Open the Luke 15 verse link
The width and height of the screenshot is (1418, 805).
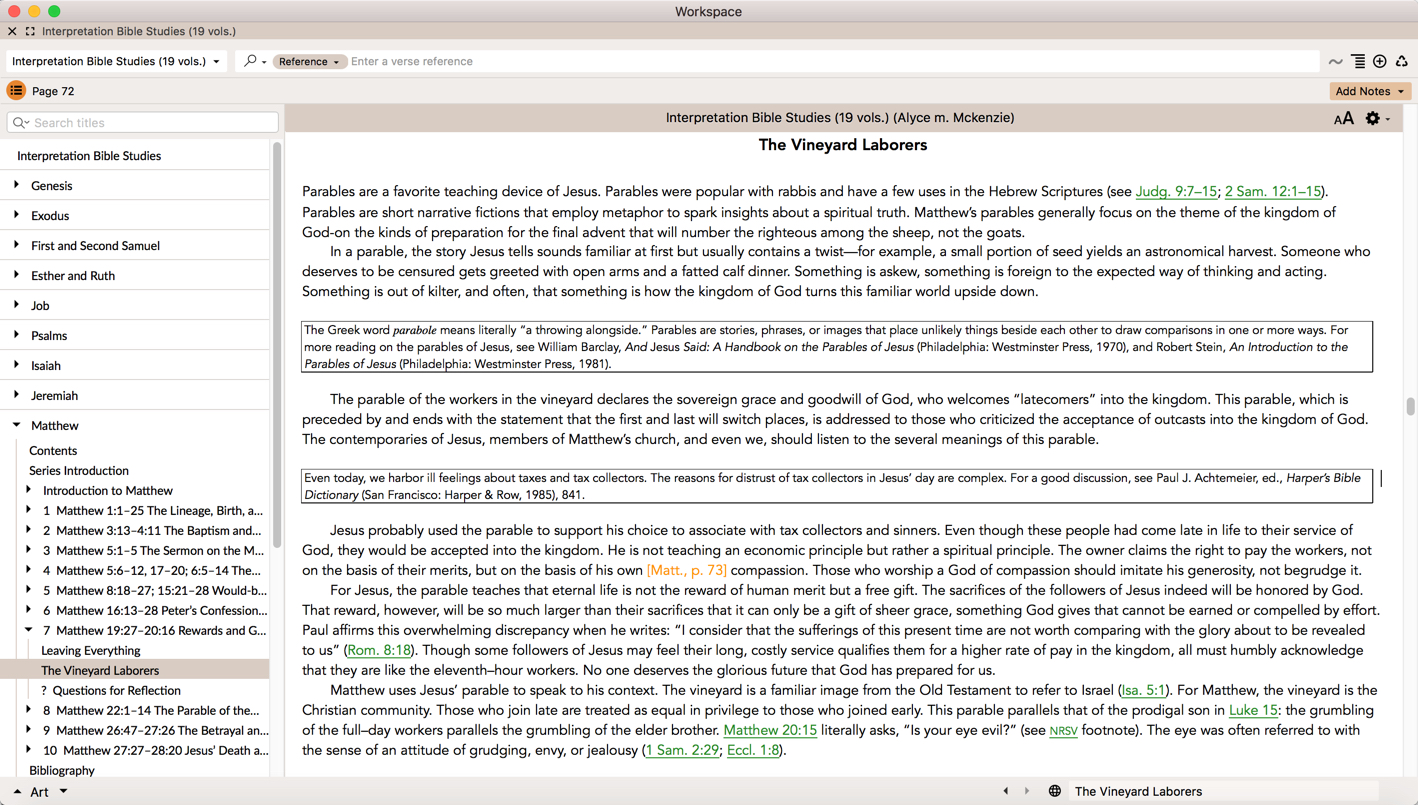tap(1253, 710)
